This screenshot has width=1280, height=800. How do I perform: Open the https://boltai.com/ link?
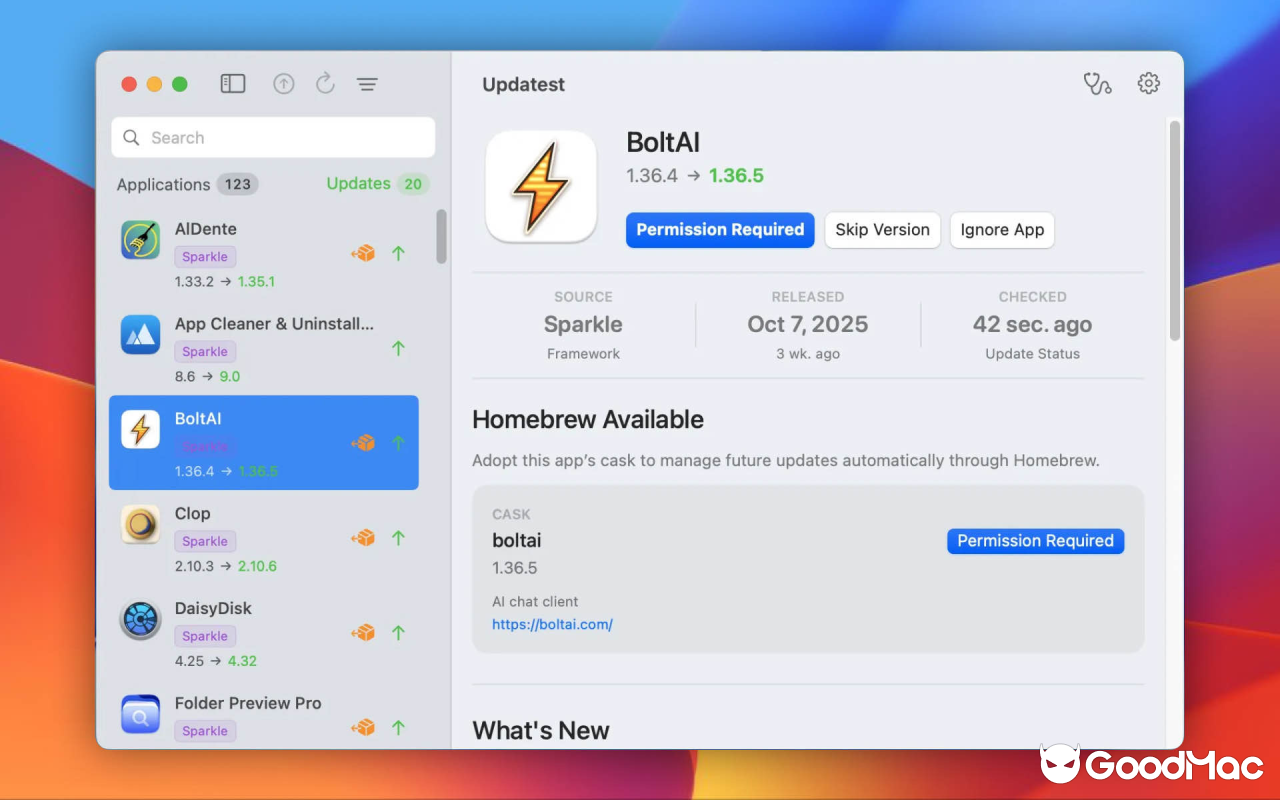tap(552, 622)
